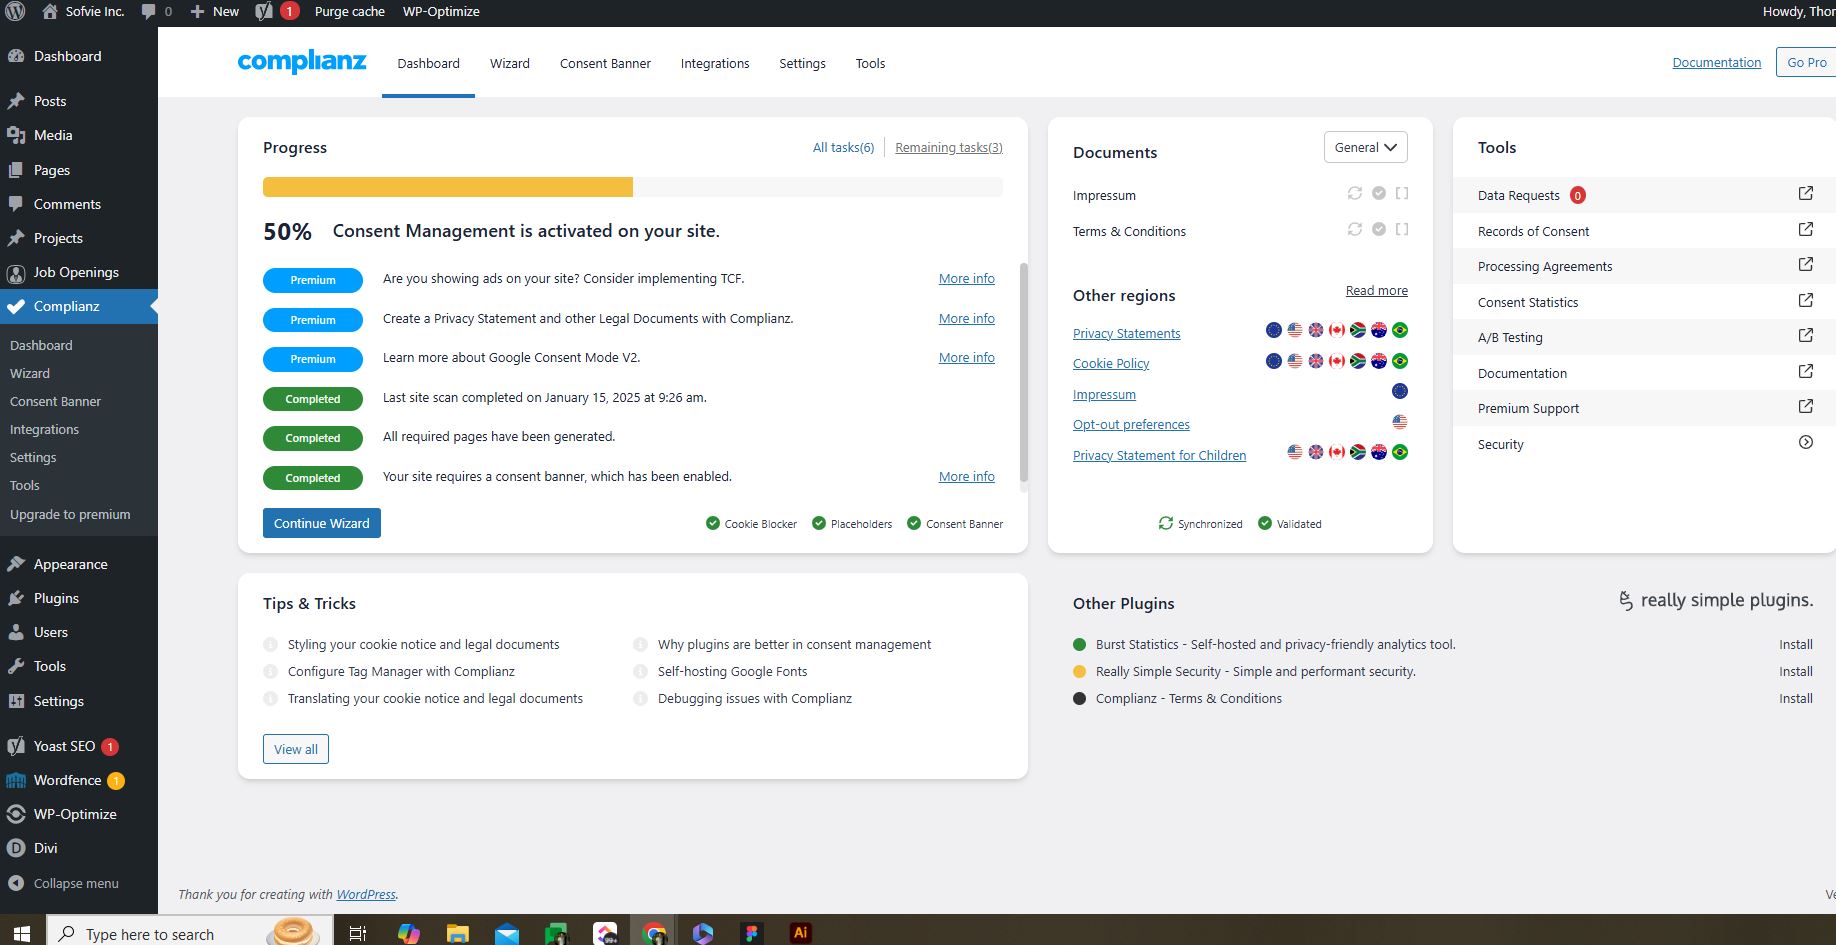
Task: Click sync icon in Terms & Conditions row
Action: (x=1355, y=229)
